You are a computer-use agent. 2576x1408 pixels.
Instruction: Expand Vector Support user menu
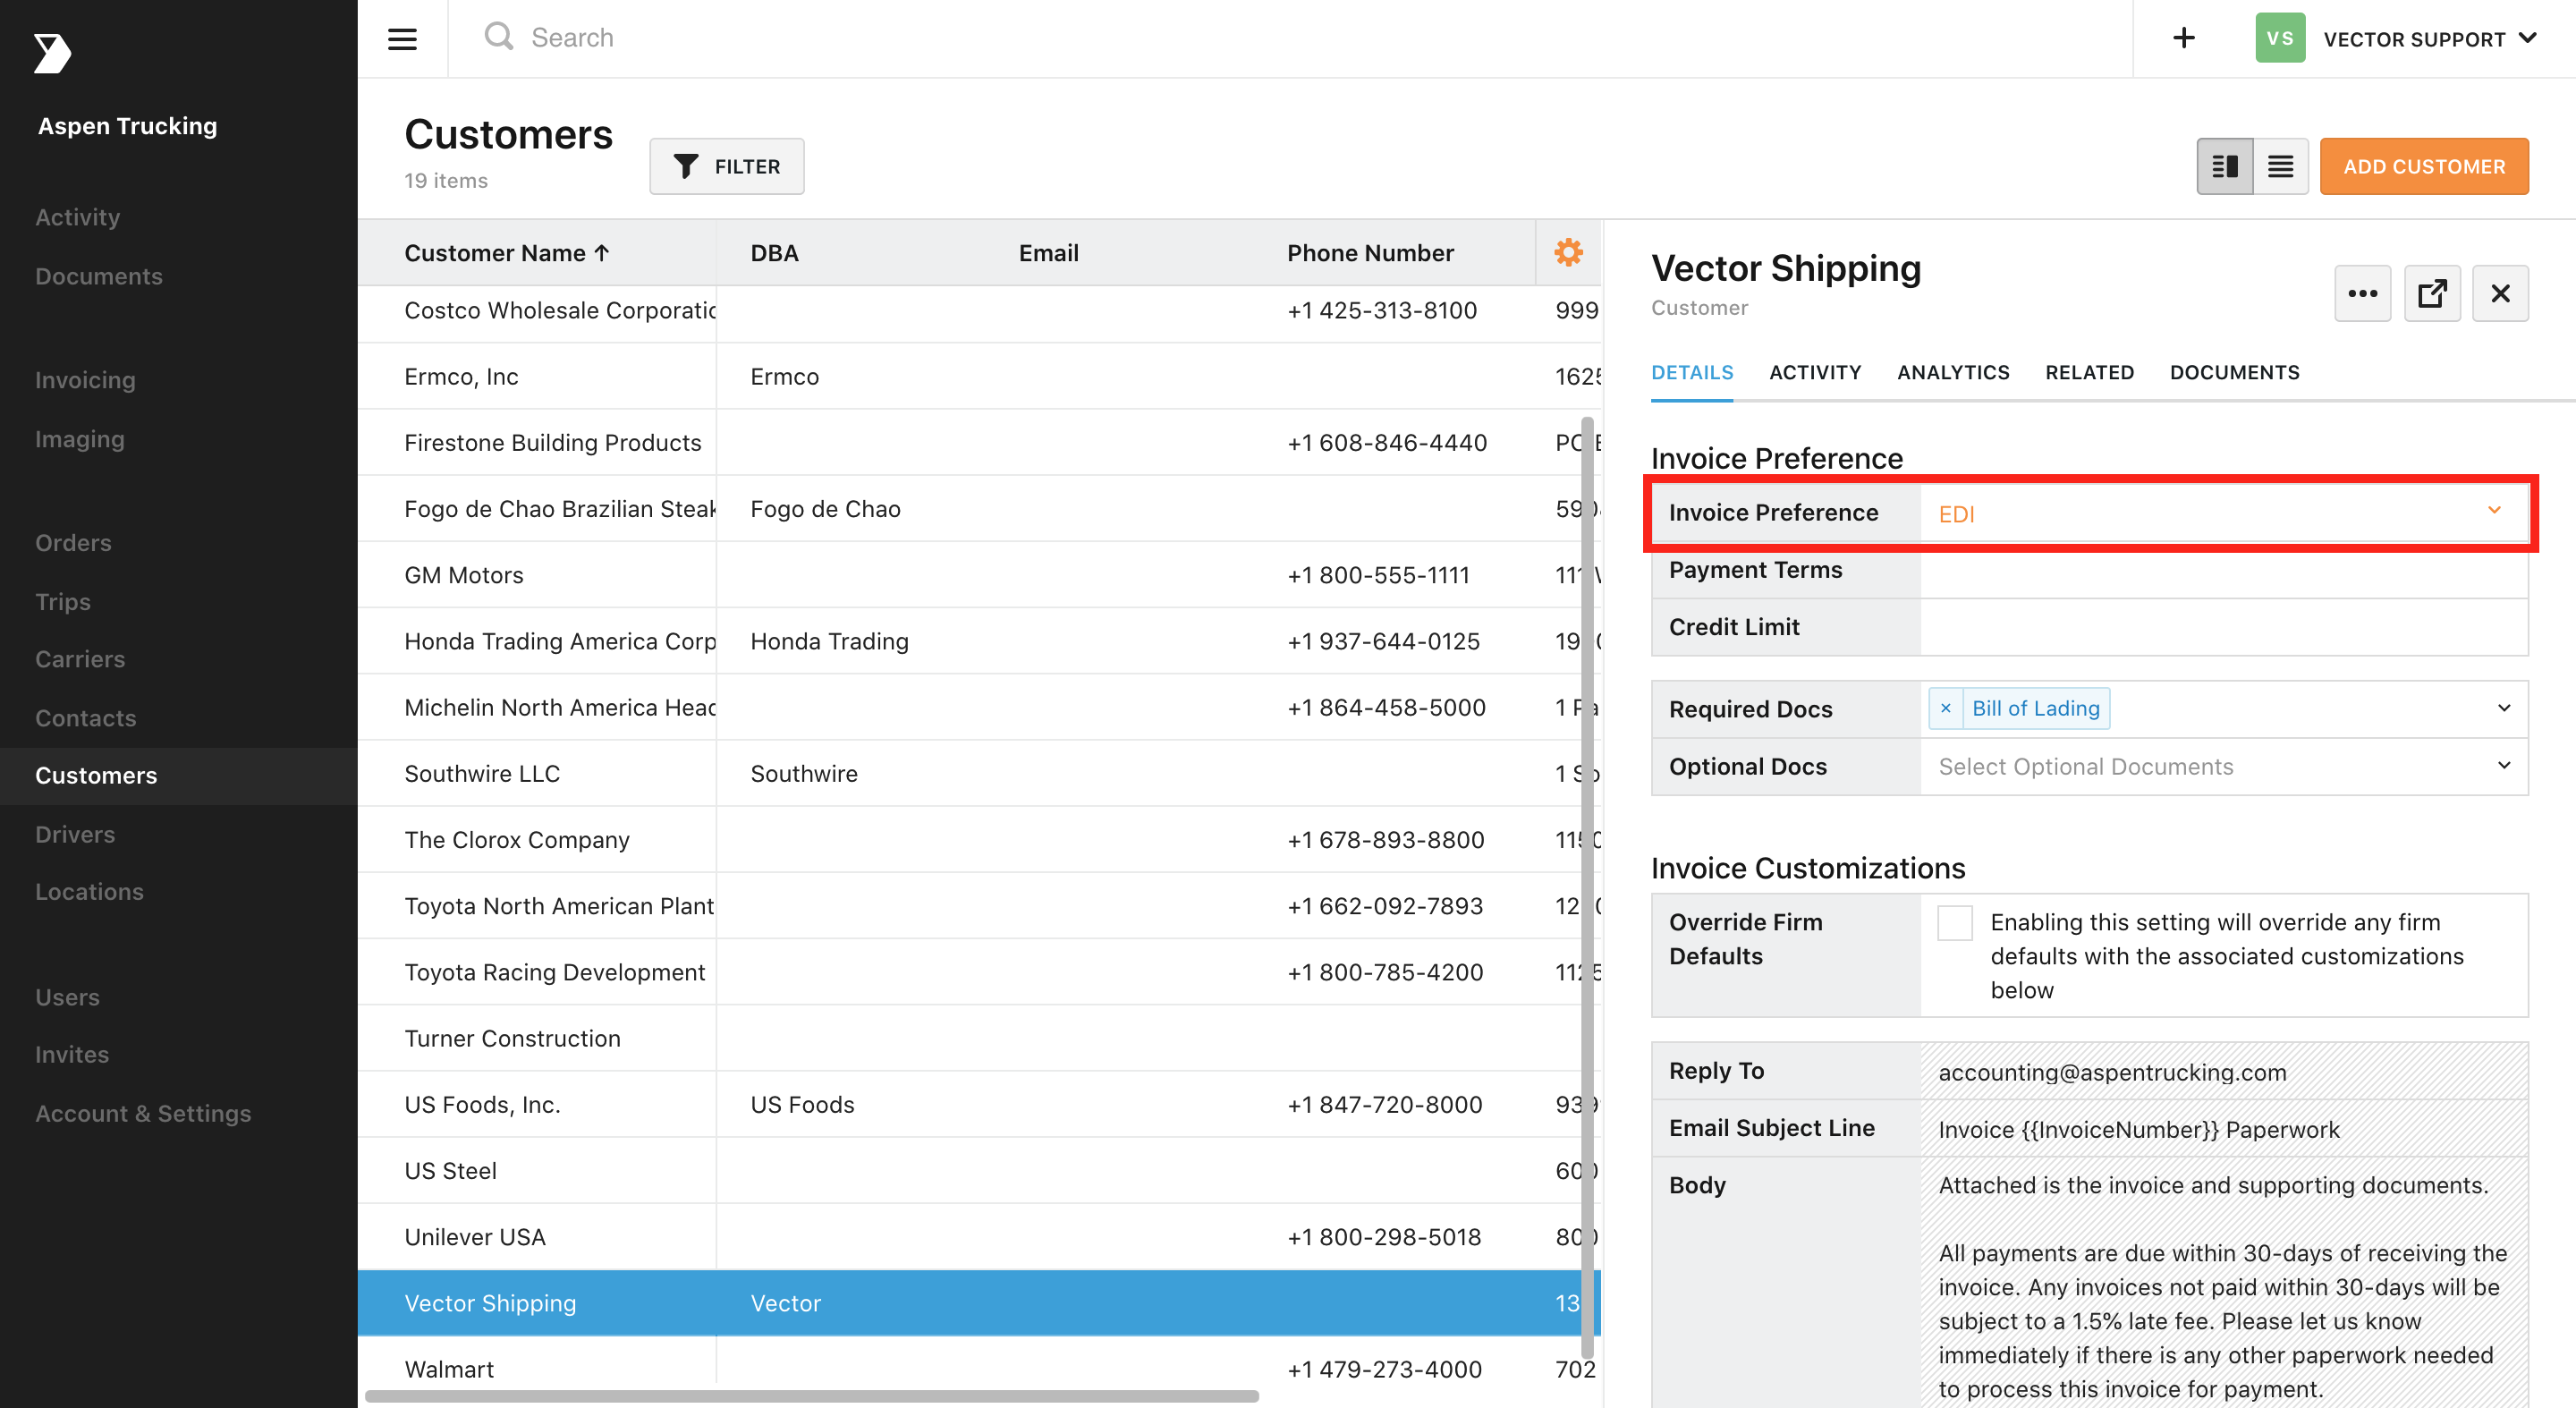[2429, 39]
